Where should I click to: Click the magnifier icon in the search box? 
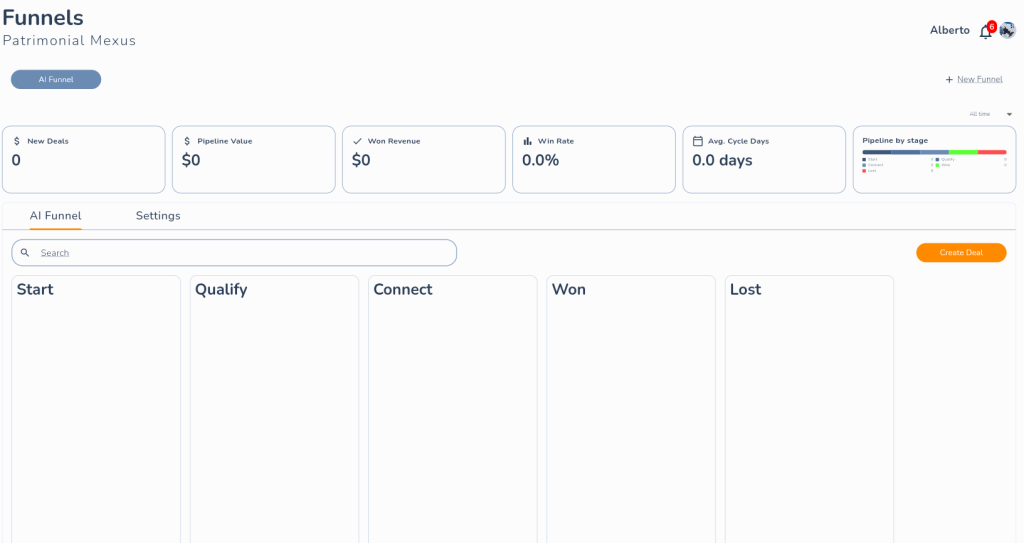click(25, 253)
